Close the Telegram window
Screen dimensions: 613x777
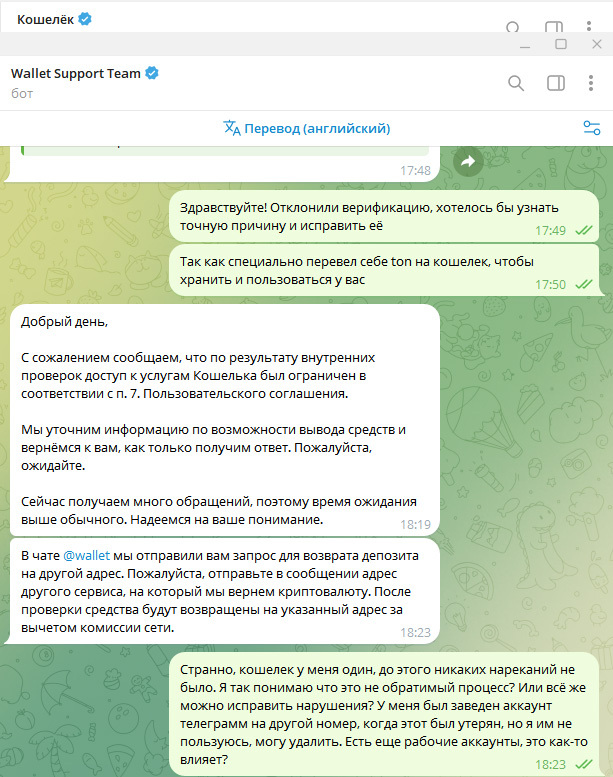tap(597, 44)
